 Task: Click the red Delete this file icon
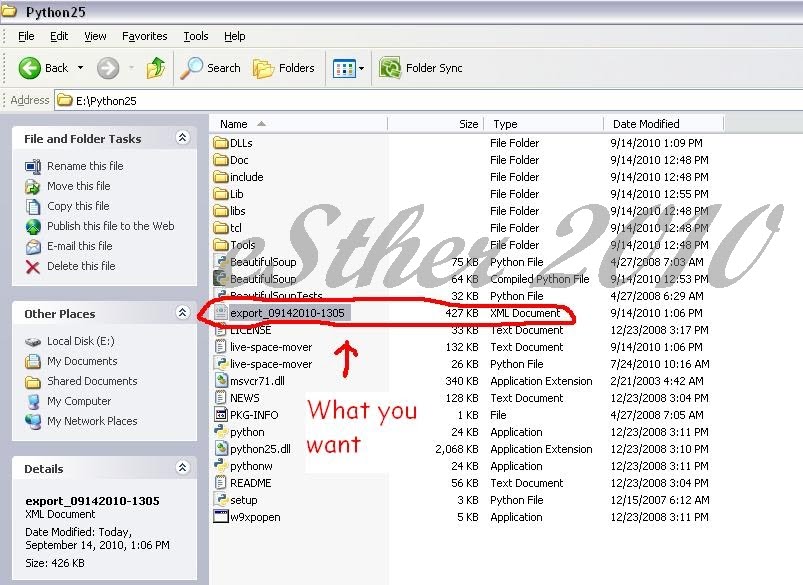pyautogui.click(x=33, y=266)
